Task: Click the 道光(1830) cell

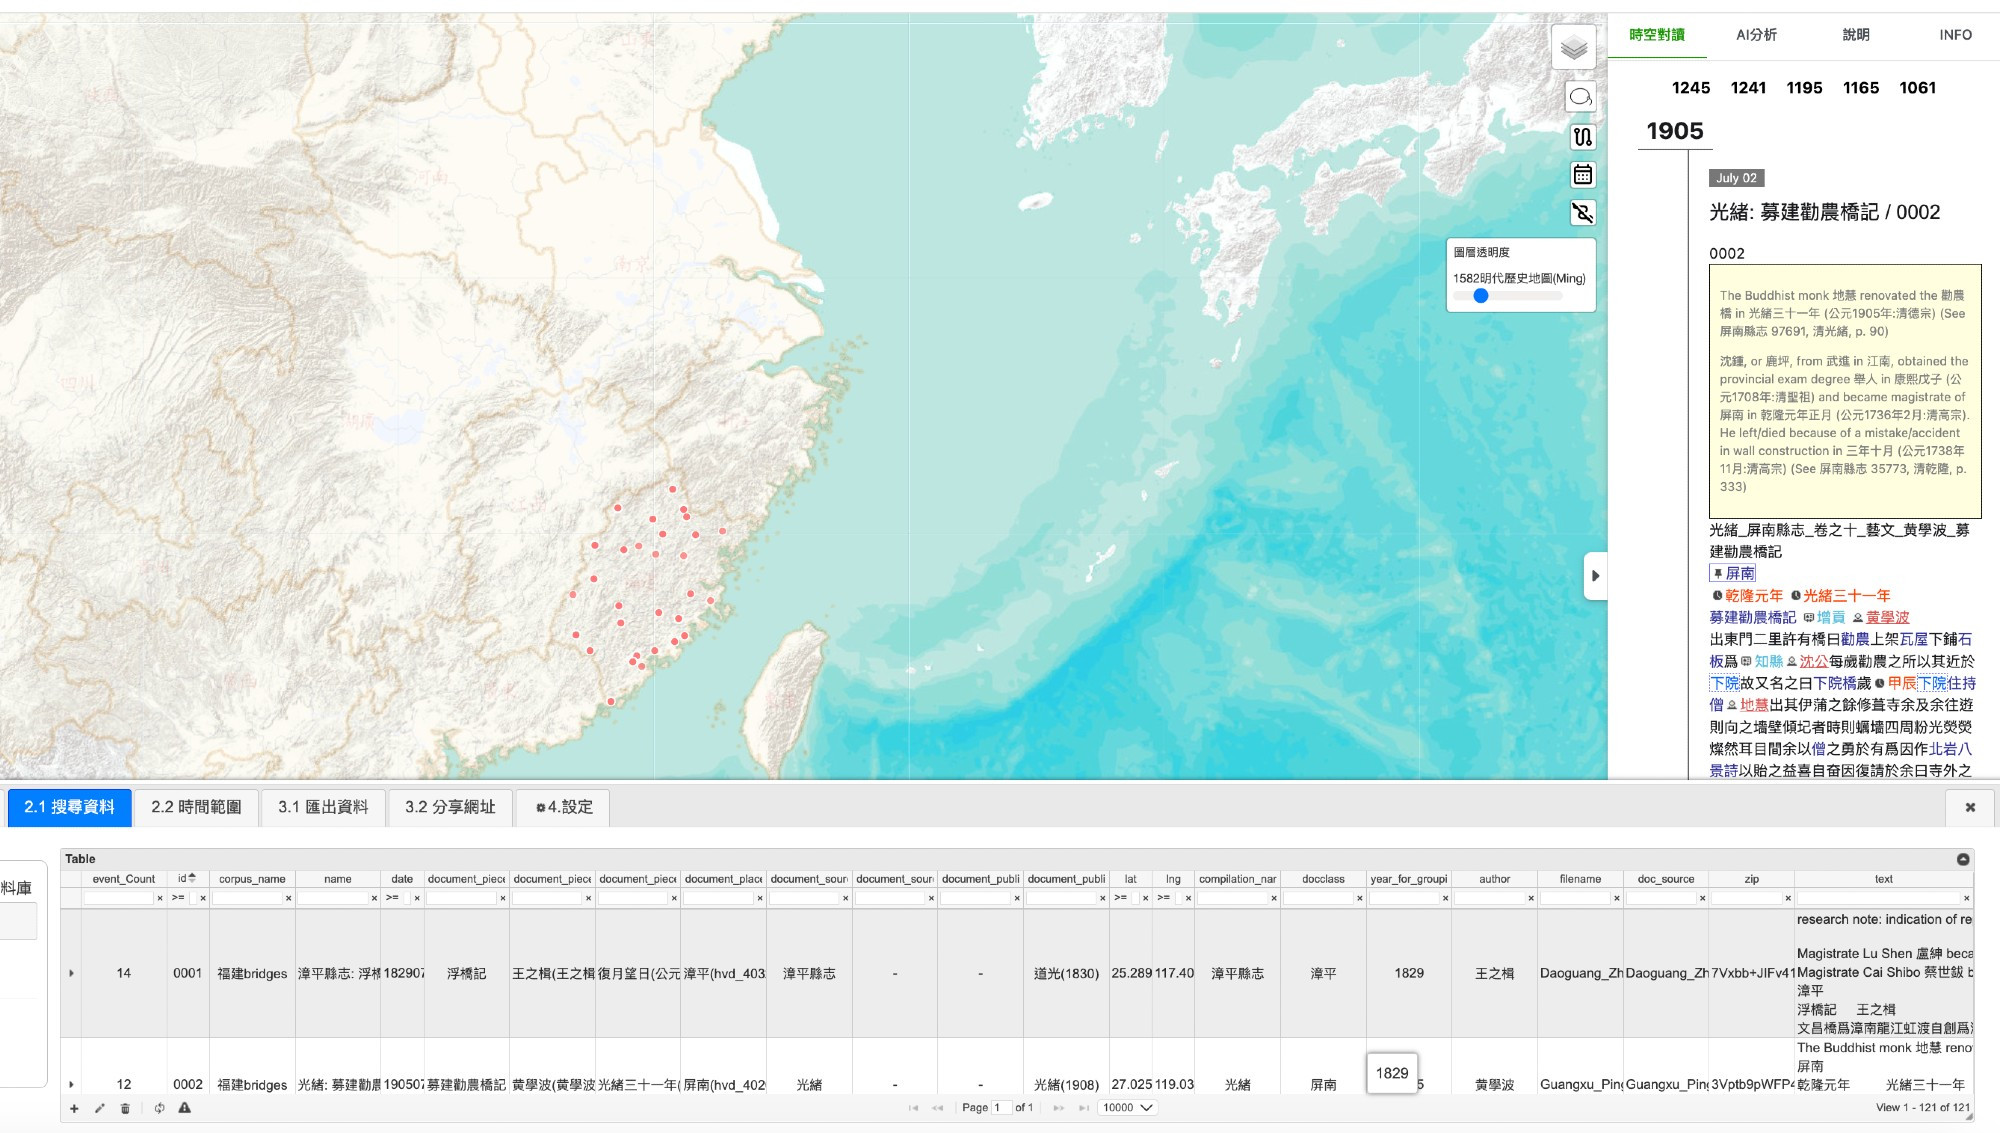Action: click(1066, 973)
